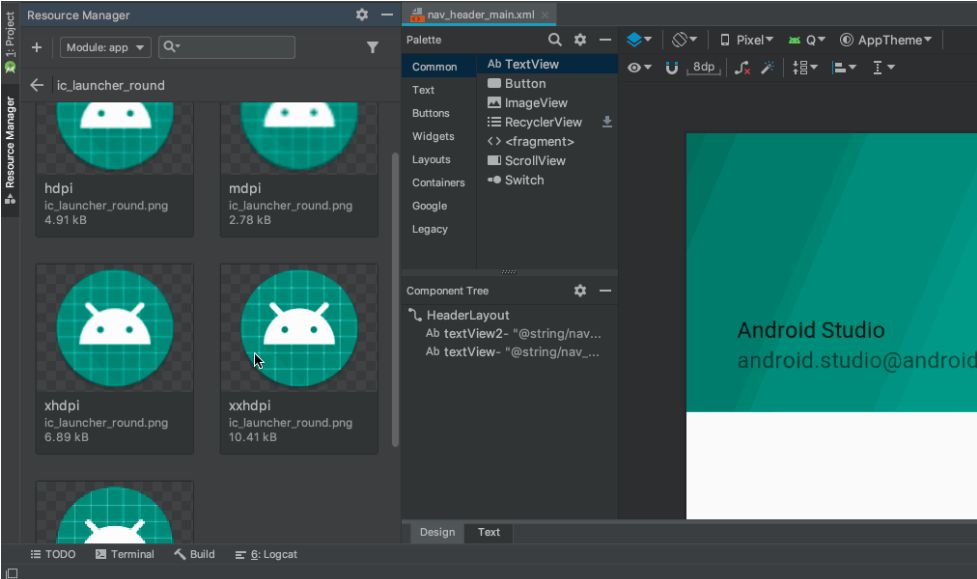
Task: Open design surface layers selector
Action: (x=639, y=40)
